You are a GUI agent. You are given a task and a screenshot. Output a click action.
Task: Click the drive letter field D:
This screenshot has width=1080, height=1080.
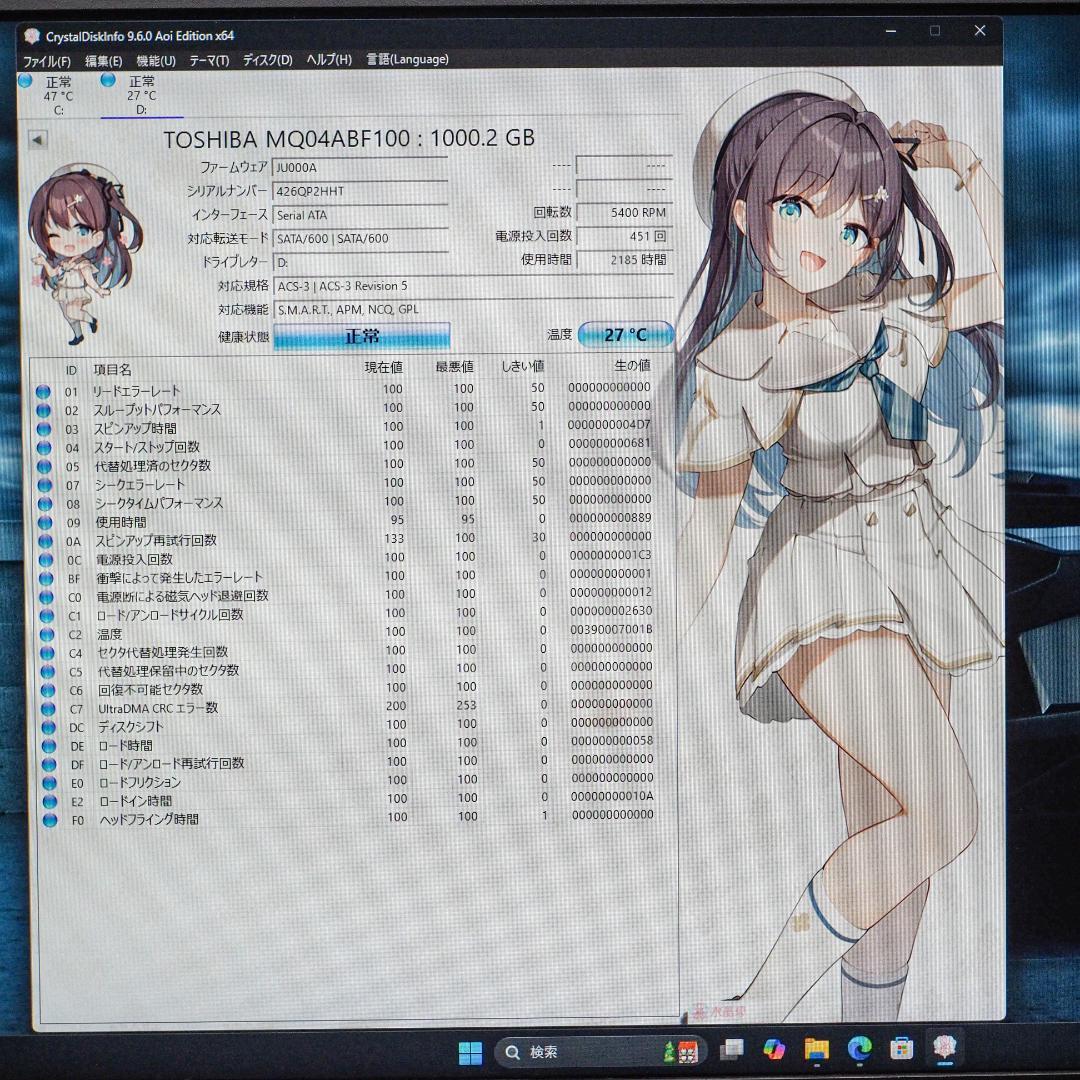(360, 262)
